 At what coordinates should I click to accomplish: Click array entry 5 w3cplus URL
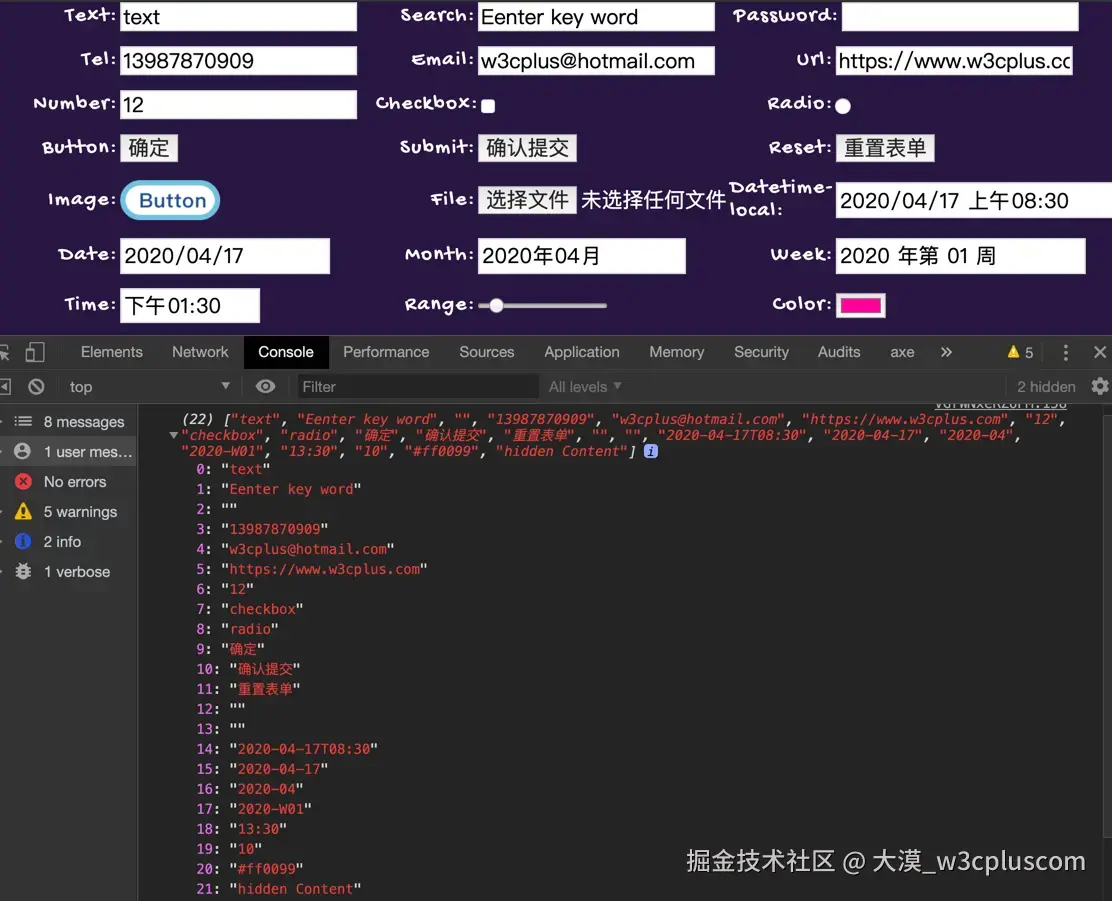coord(312,569)
